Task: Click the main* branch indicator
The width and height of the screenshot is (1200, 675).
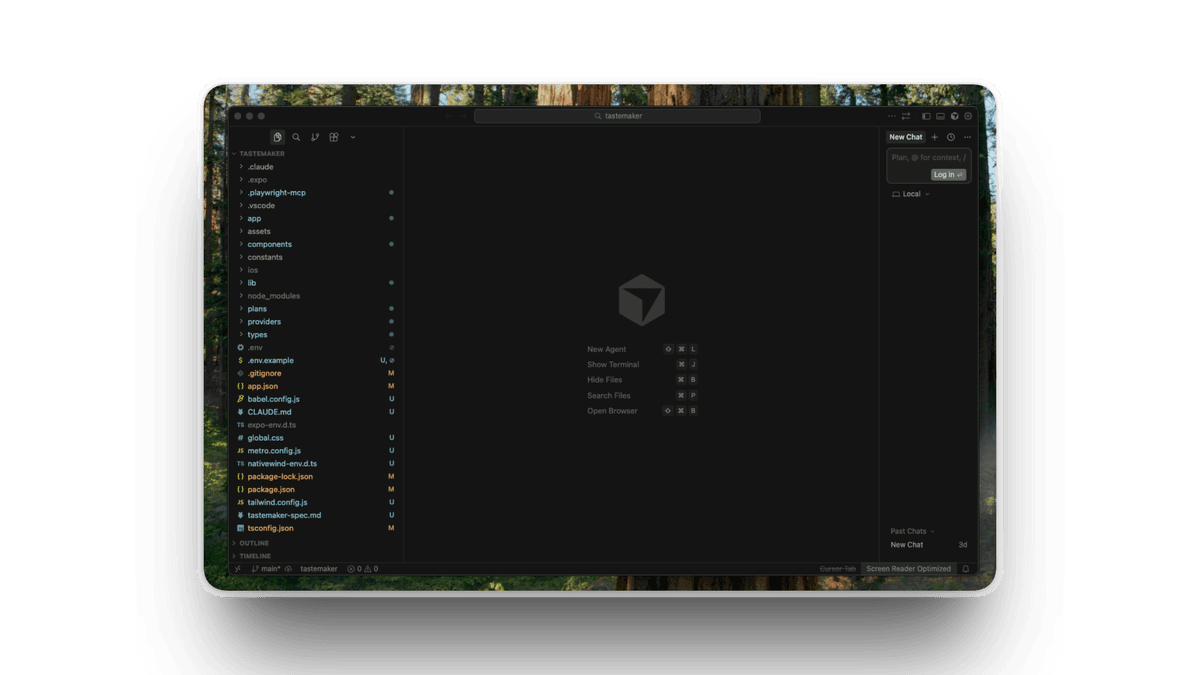Action: (x=266, y=569)
